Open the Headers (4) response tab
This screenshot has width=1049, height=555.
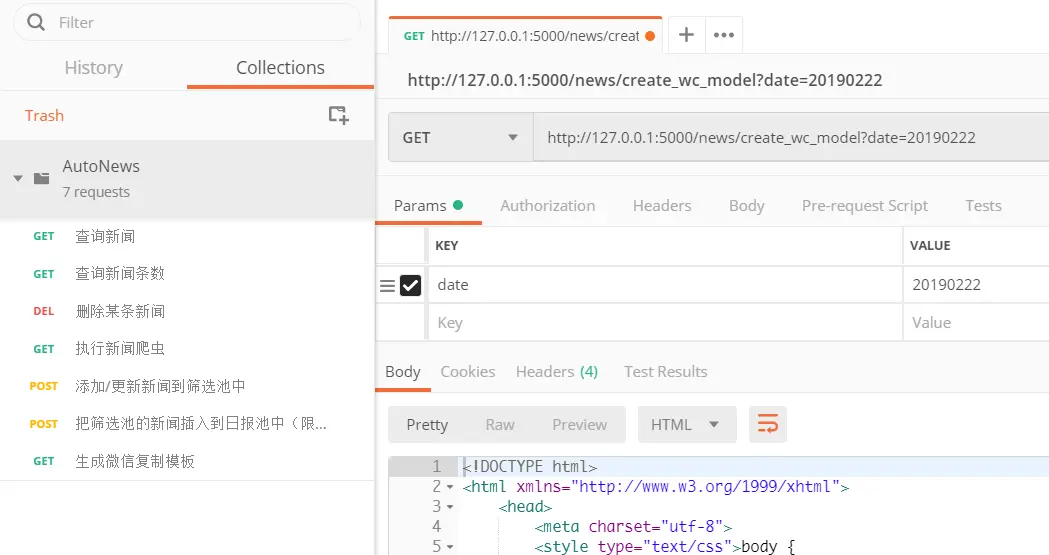[x=557, y=371]
